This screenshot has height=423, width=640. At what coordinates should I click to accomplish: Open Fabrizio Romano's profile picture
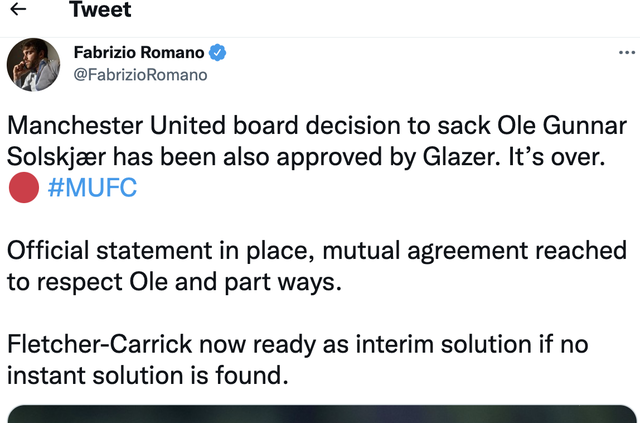pyautogui.click(x=33, y=65)
